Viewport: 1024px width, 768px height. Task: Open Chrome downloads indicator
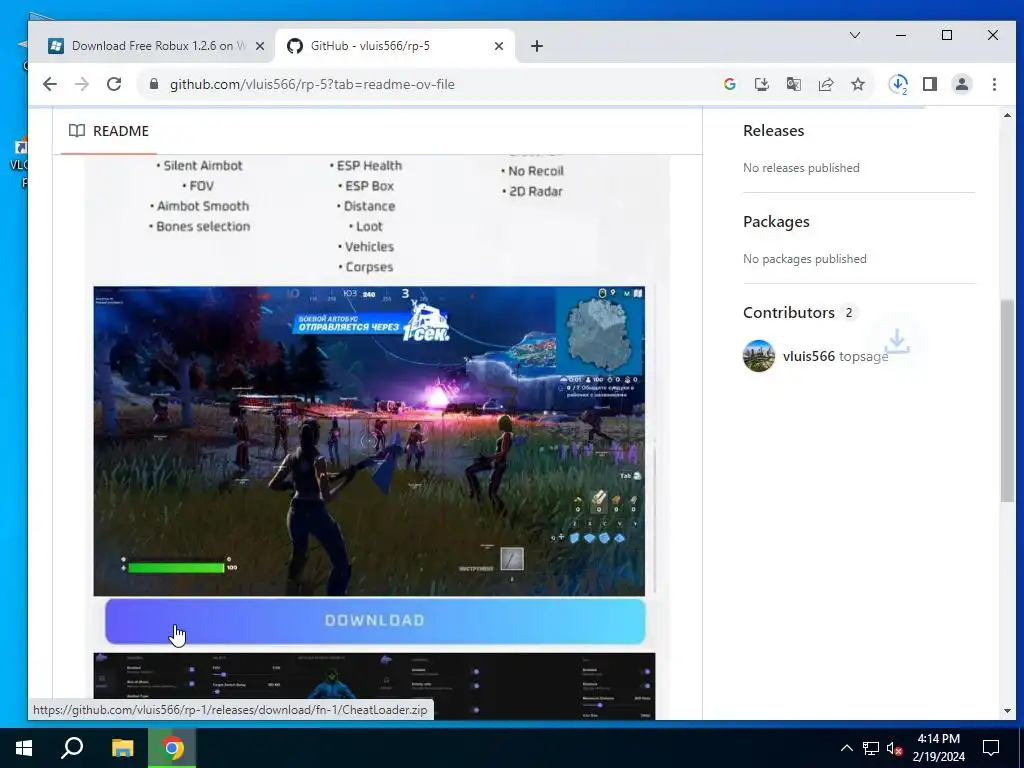click(x=898, y=84)
